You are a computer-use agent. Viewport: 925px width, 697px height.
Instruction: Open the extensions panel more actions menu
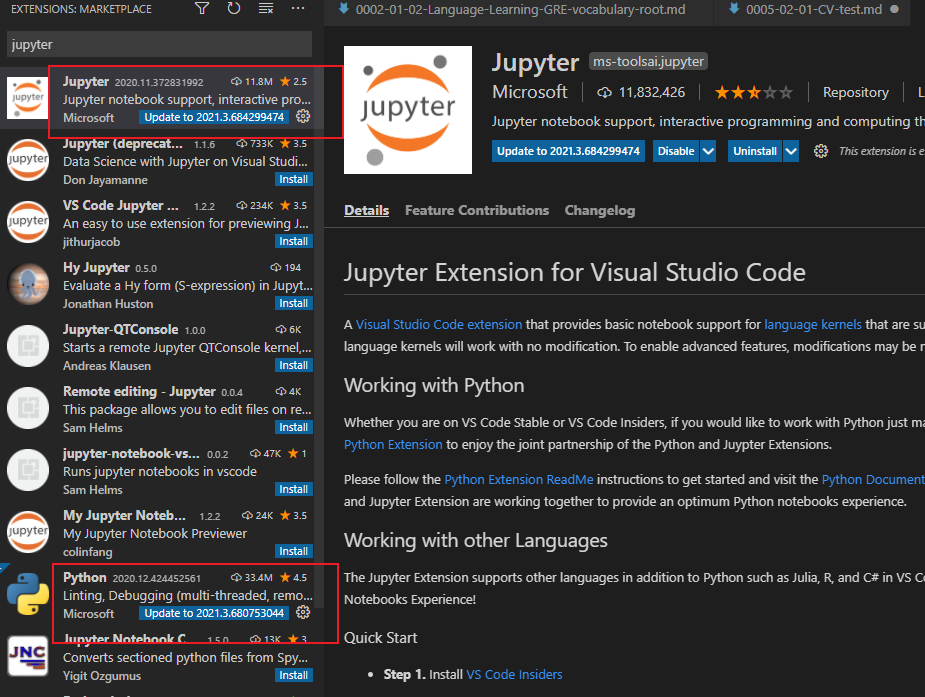(x=298, y=8)
